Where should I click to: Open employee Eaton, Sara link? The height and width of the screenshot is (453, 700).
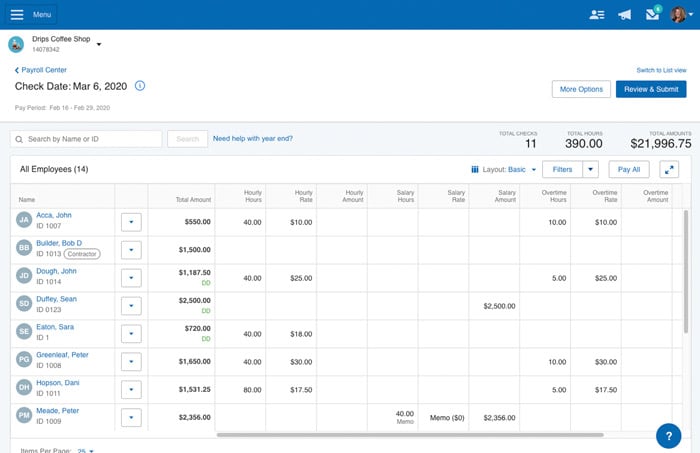(x=55, y=327)
